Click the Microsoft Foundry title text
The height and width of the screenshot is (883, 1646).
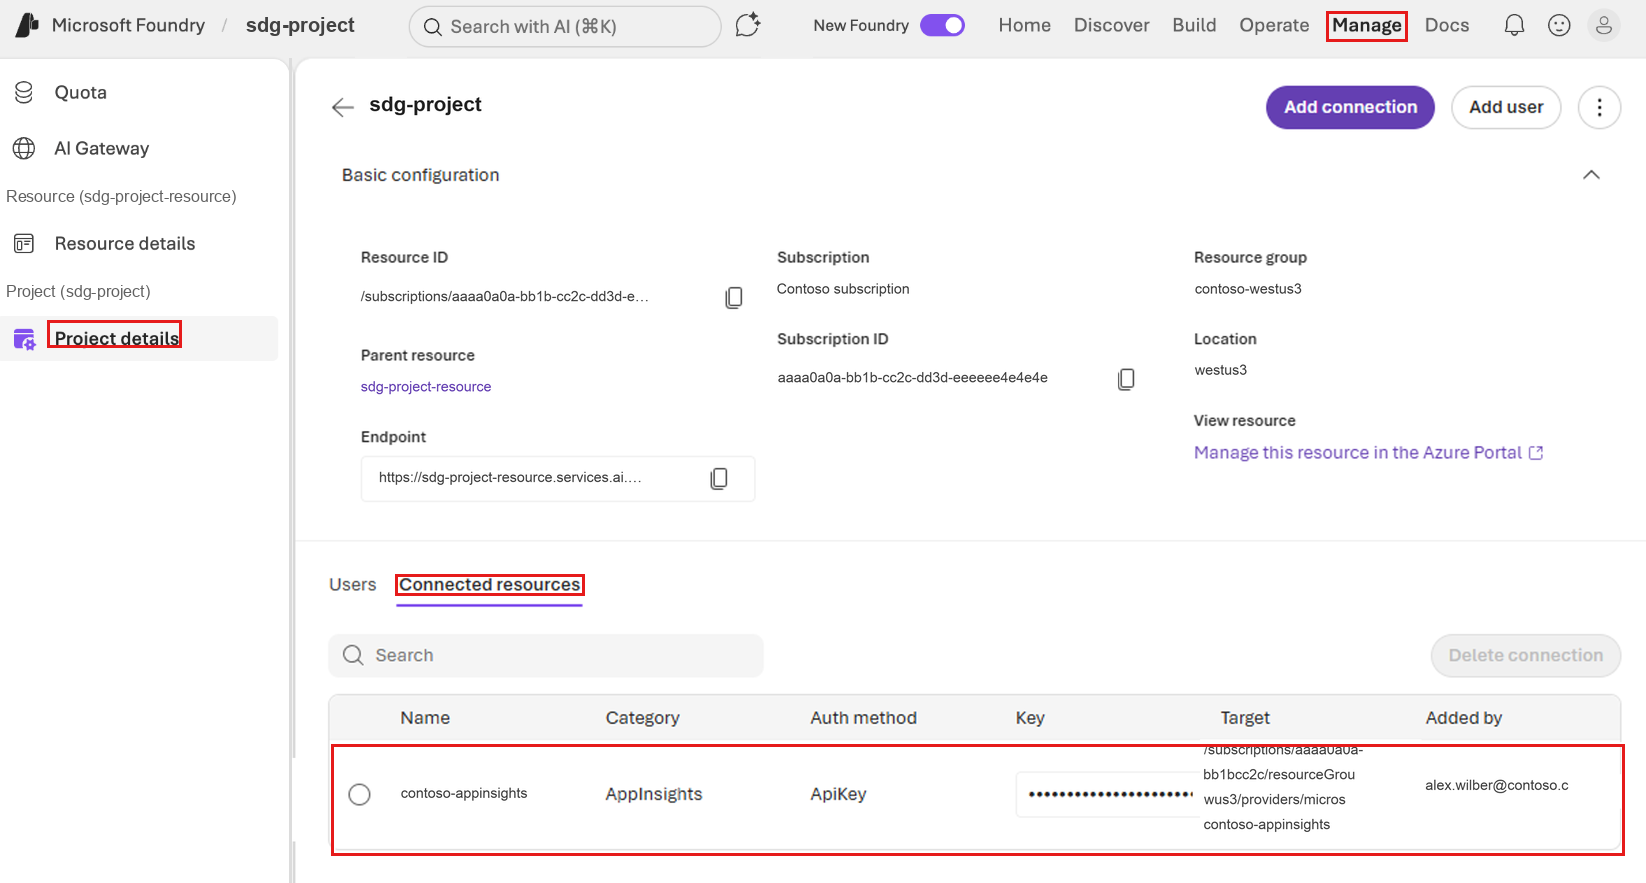point(128,25)
